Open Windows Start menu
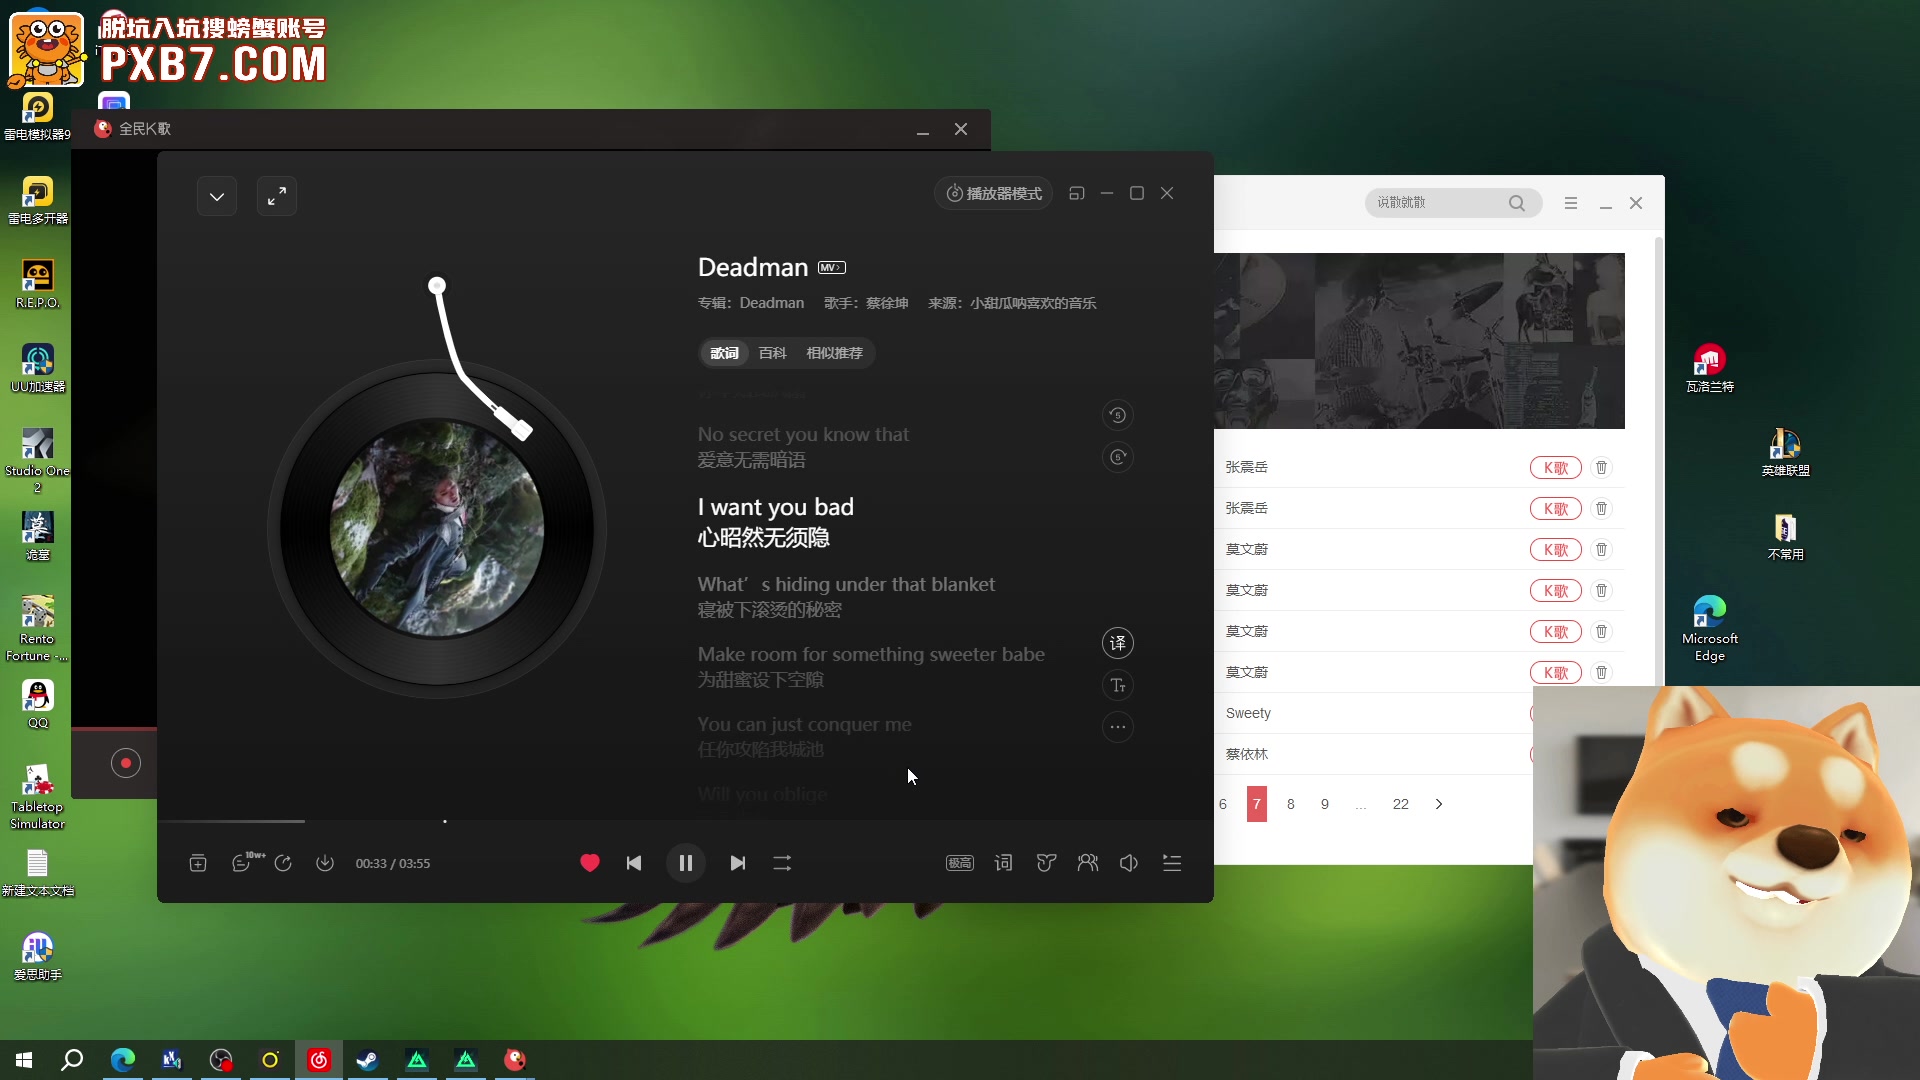1920x1080 pixels. (x=24, y=1060)
